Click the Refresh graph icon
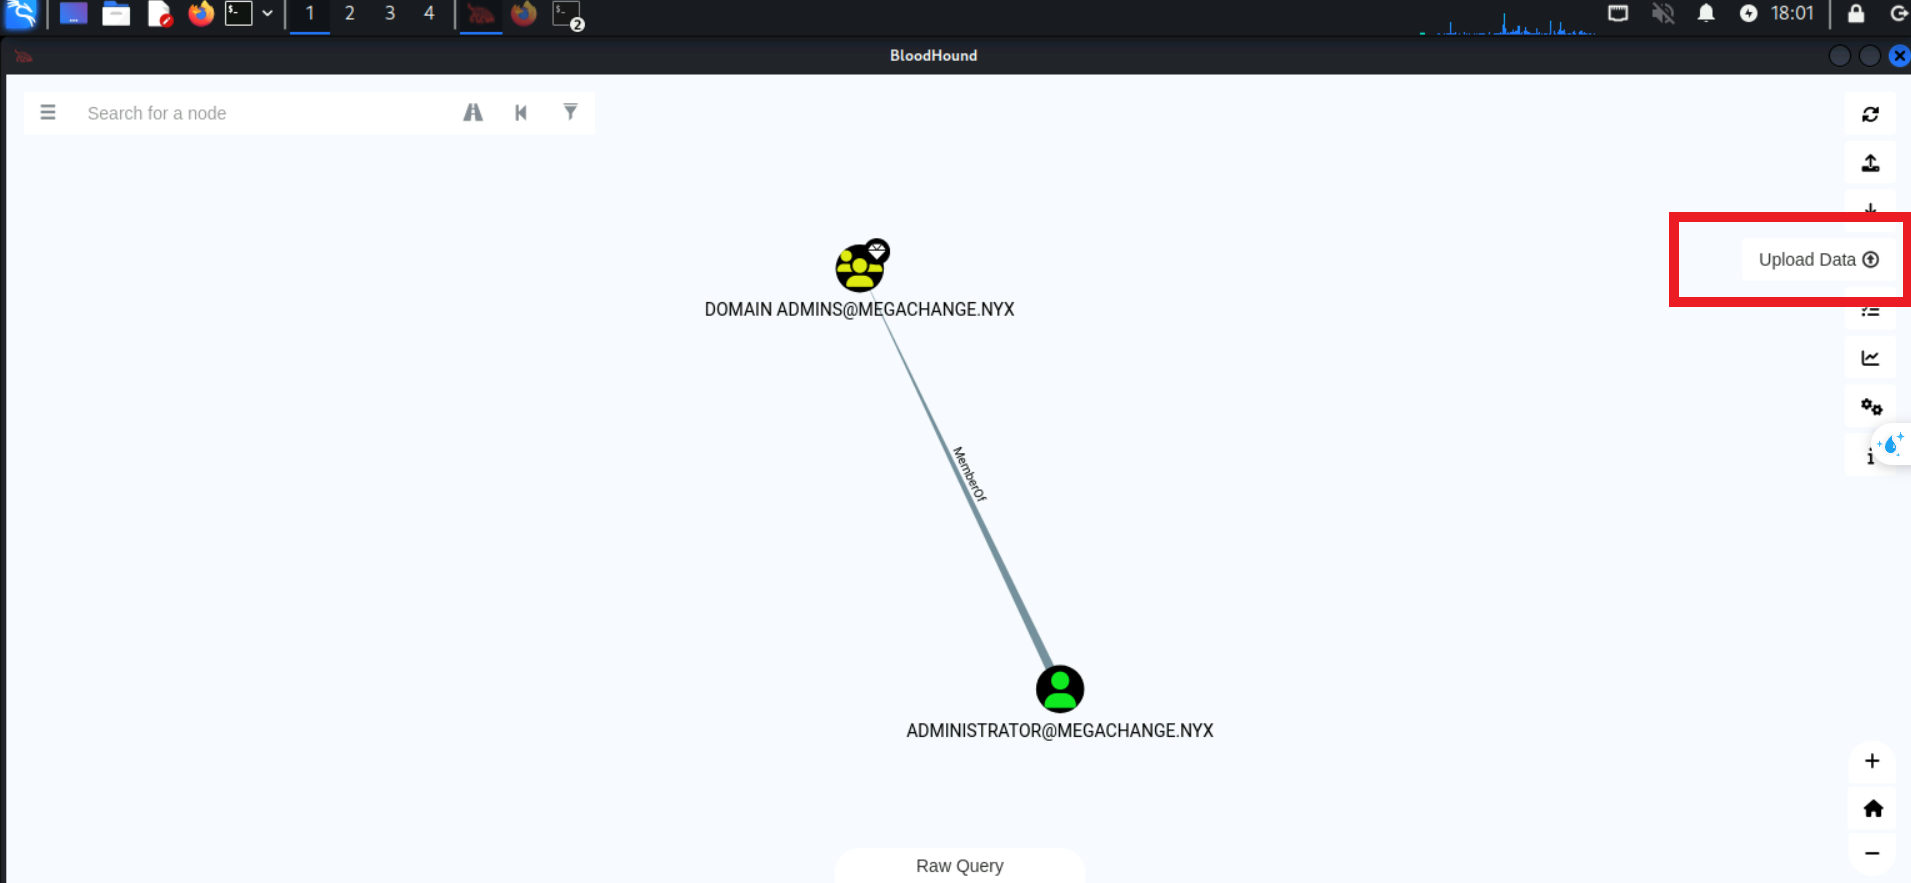The image size is (1911, 883). click(1870, 115)
